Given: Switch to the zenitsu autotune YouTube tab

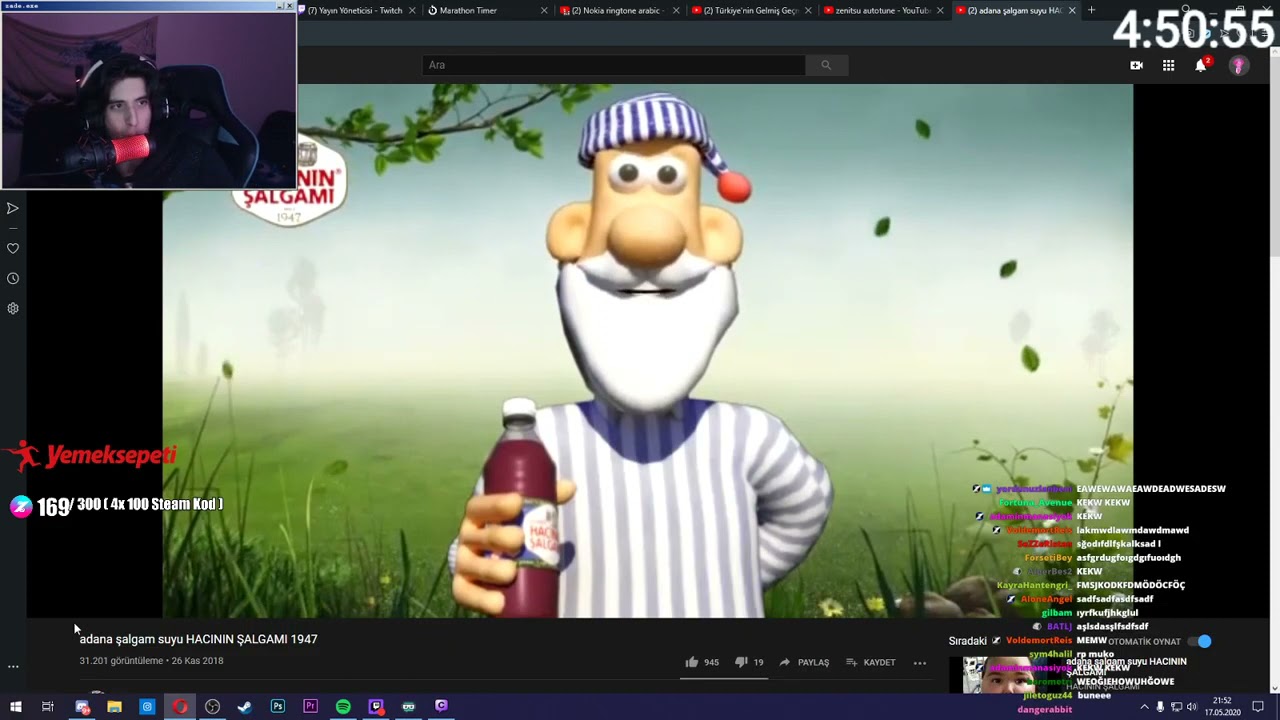Looking at the screenshot, I should click(883, 10).
